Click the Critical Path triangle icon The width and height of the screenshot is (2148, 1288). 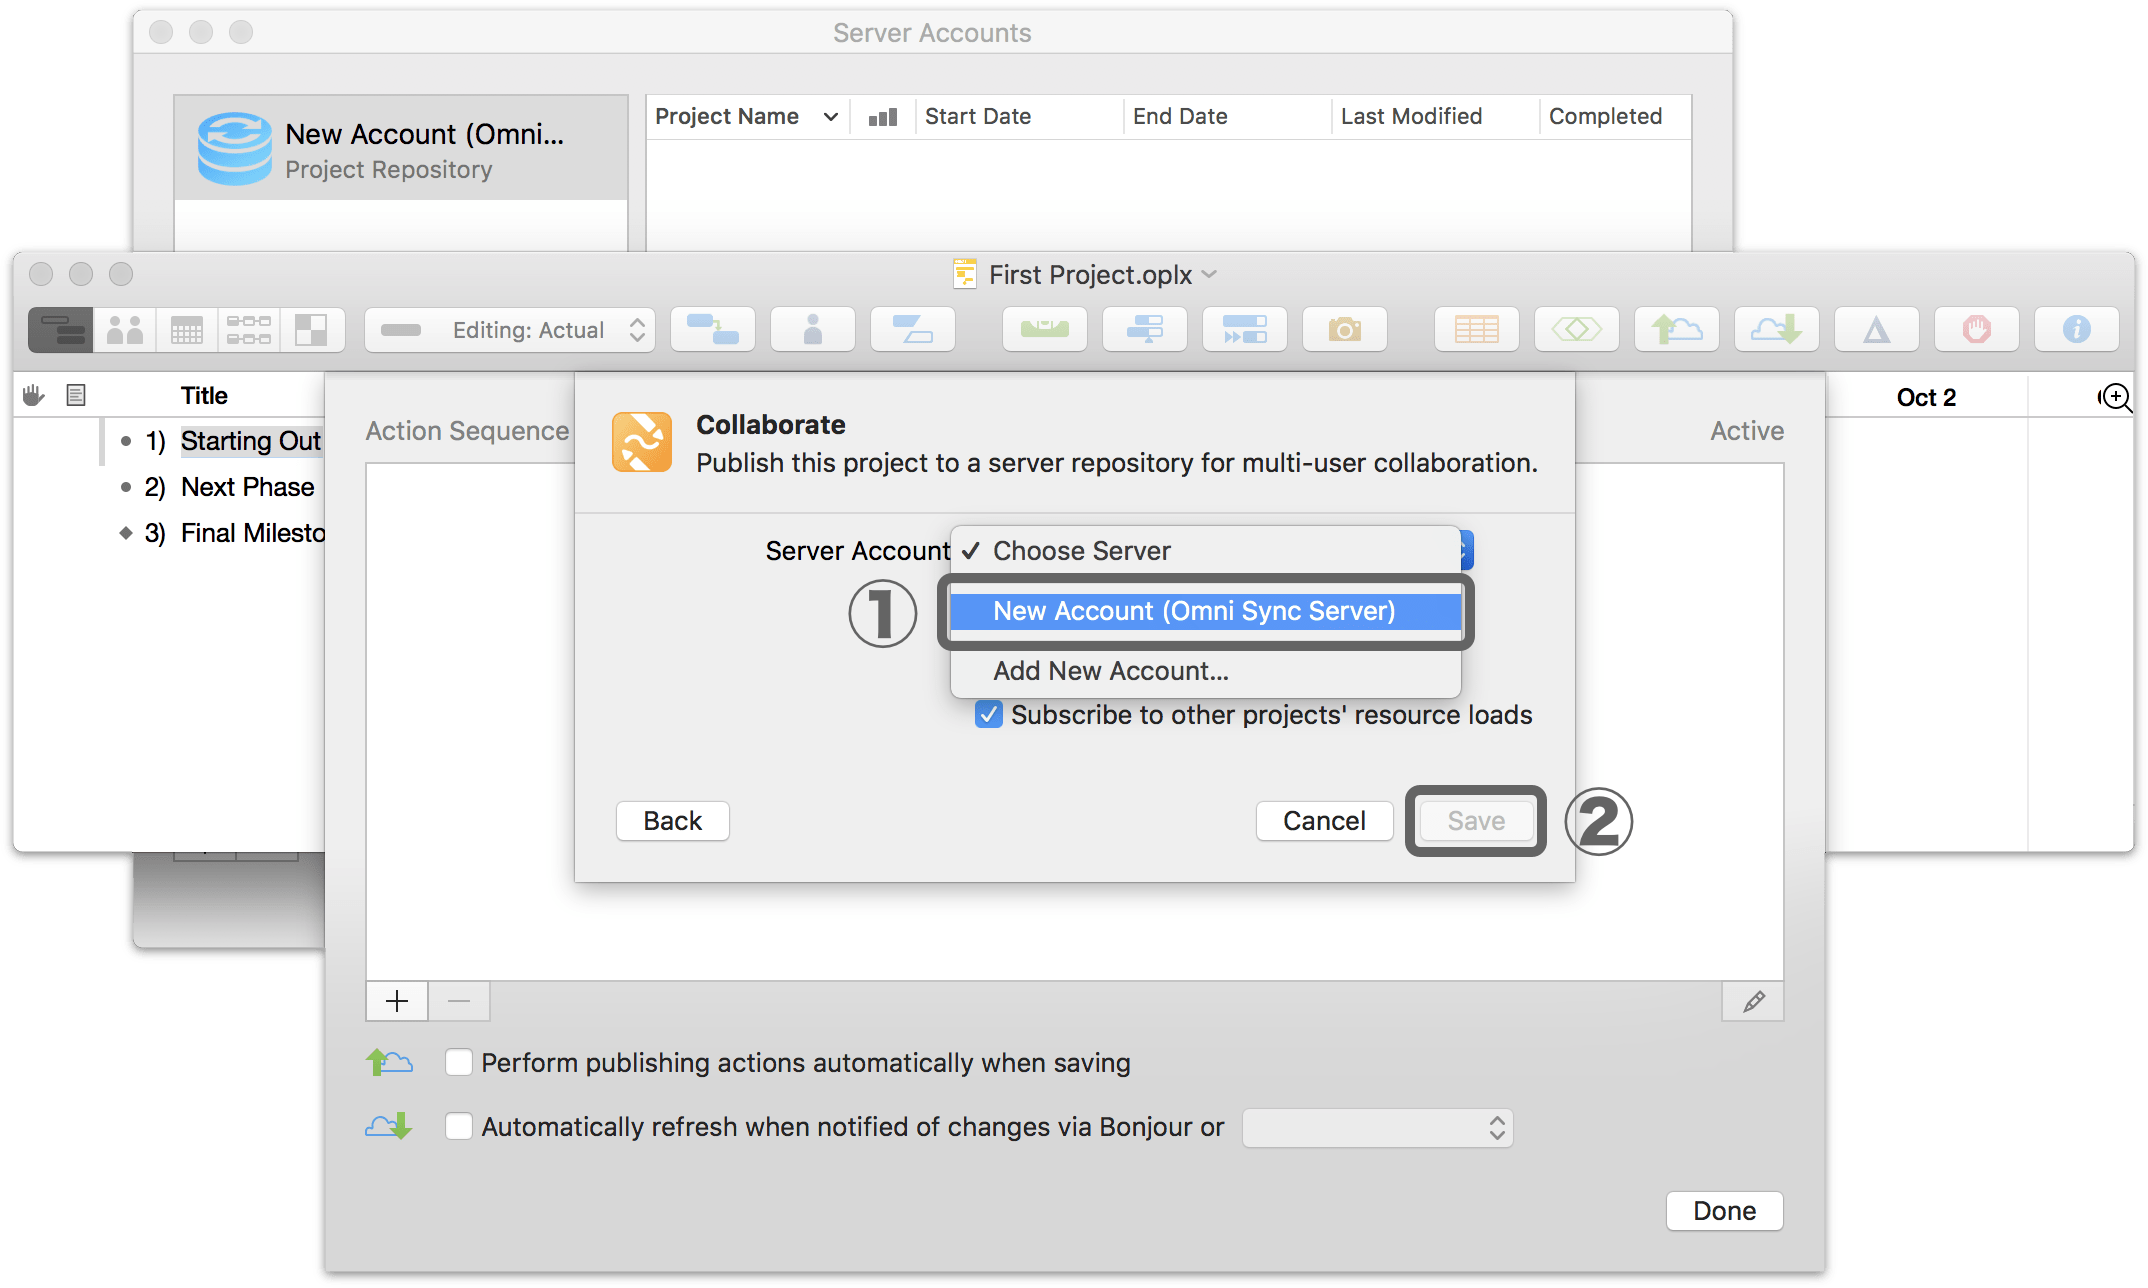click(1877, 330)
